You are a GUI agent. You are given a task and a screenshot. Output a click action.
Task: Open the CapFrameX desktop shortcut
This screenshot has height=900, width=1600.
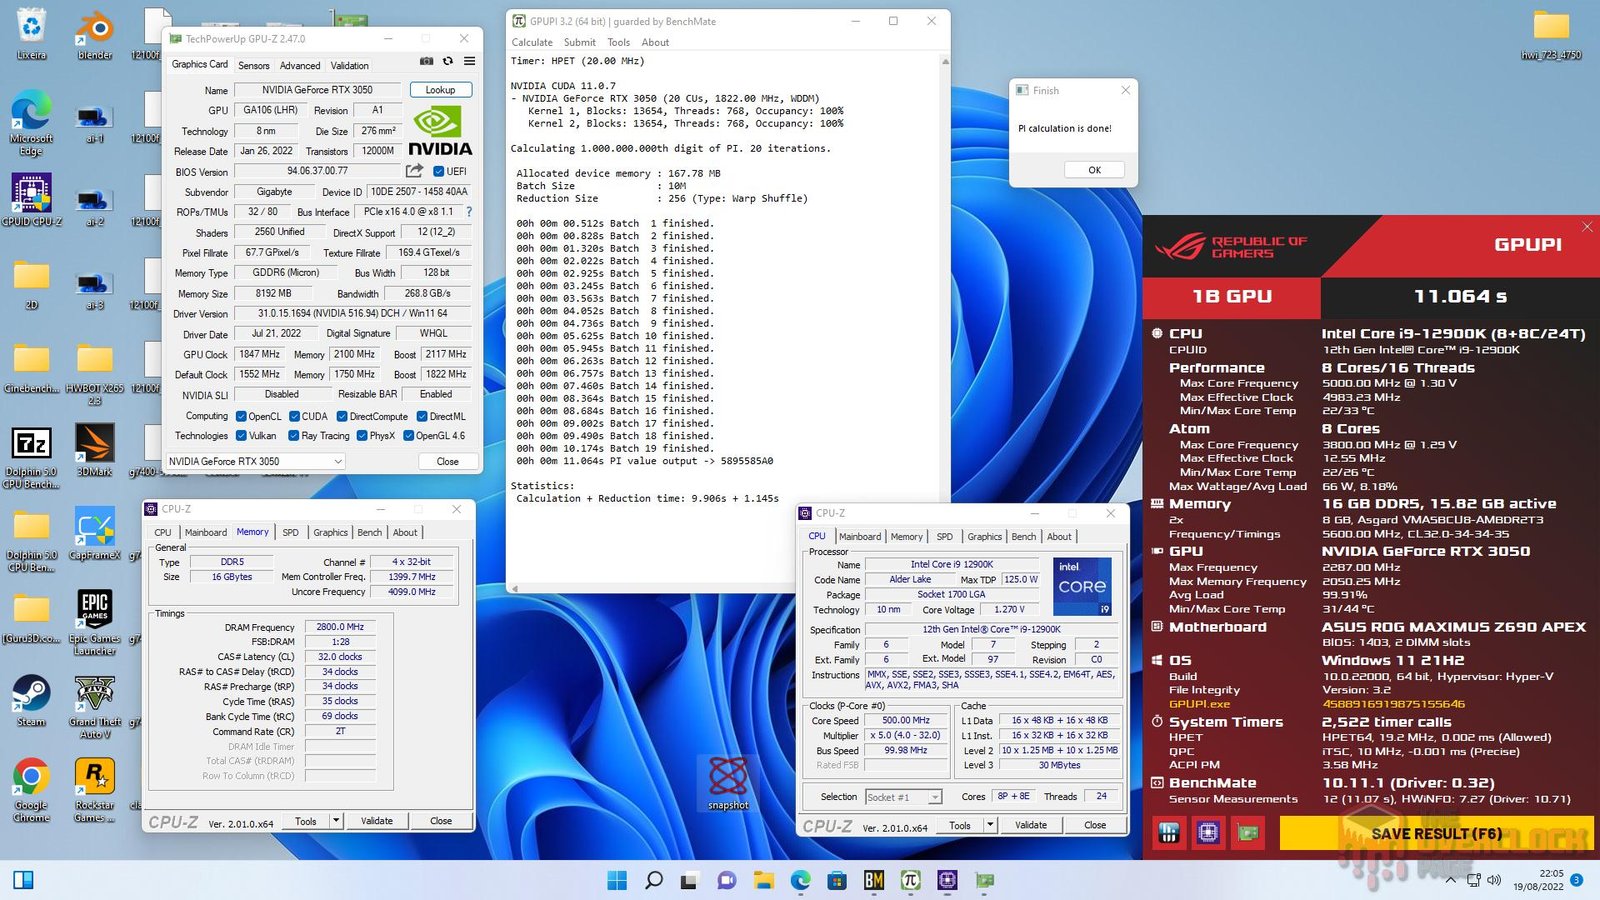coord(95,534)
